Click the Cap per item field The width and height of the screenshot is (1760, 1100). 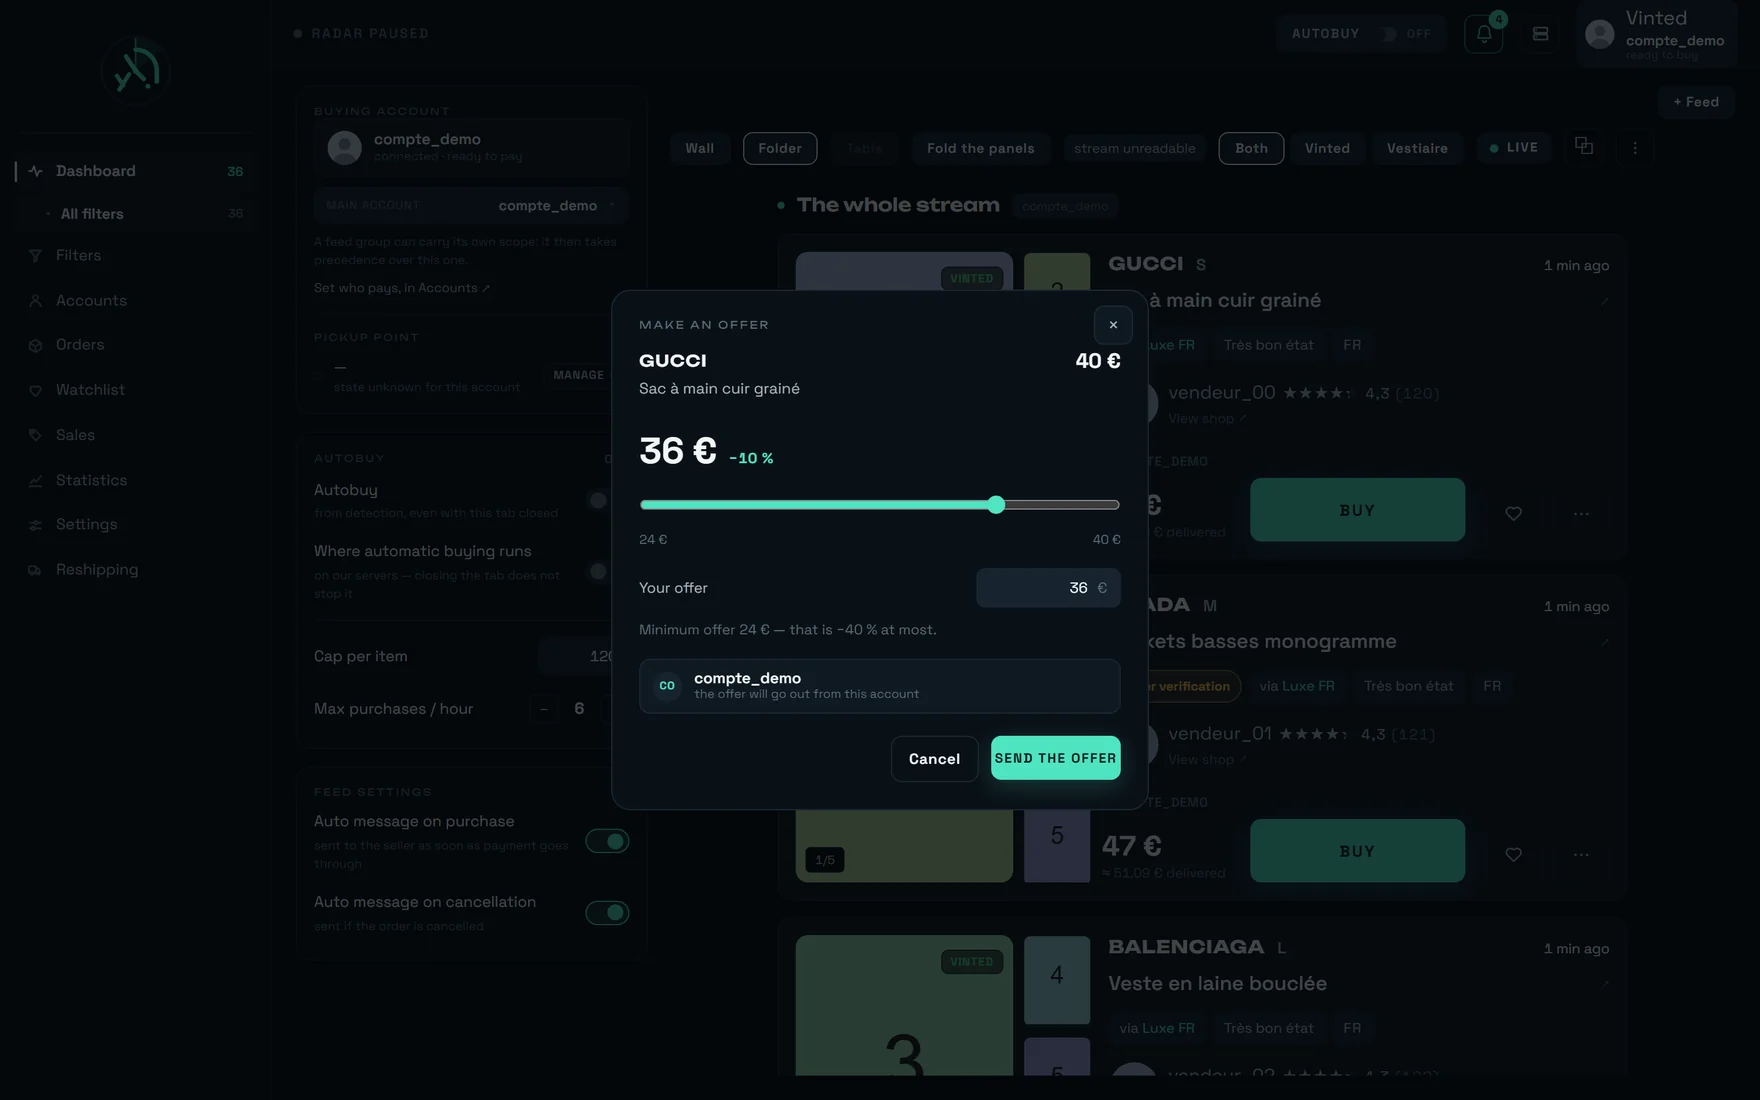576,656
